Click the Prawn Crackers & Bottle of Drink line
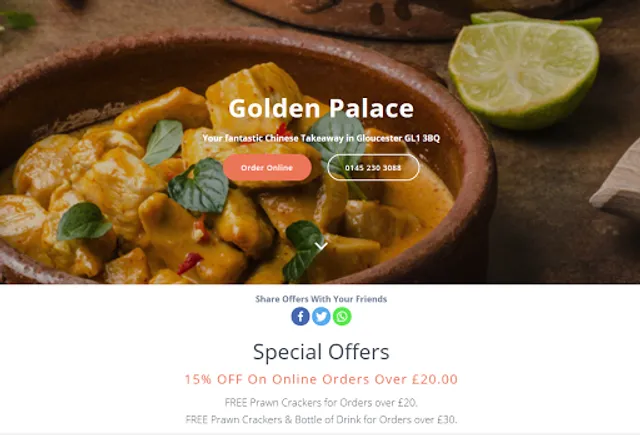 tap(321, 419)
